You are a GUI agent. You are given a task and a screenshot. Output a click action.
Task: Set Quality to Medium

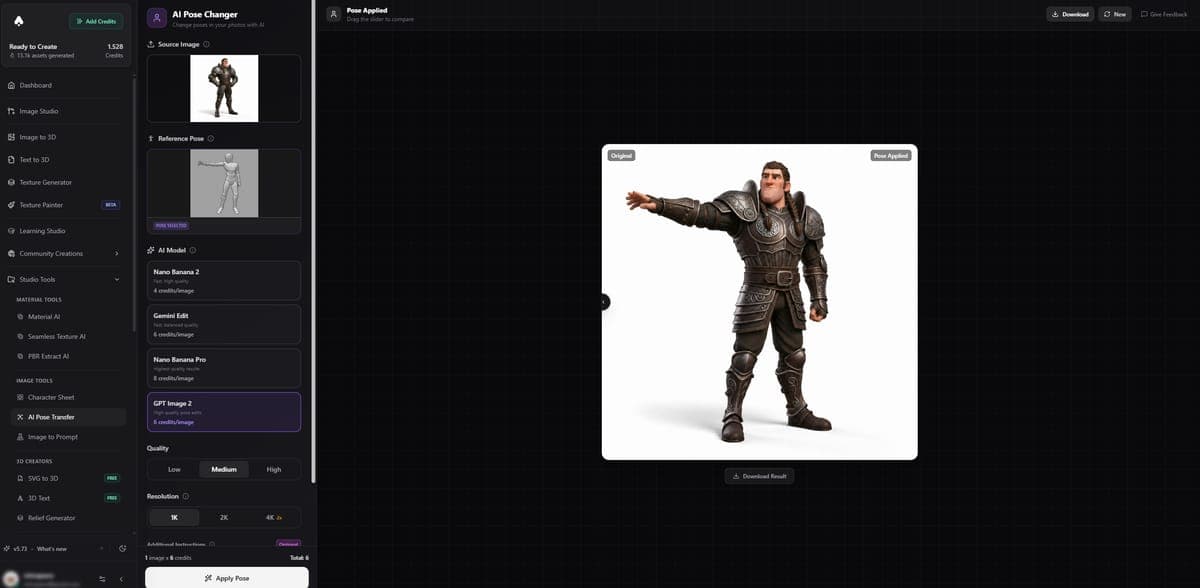224,469
